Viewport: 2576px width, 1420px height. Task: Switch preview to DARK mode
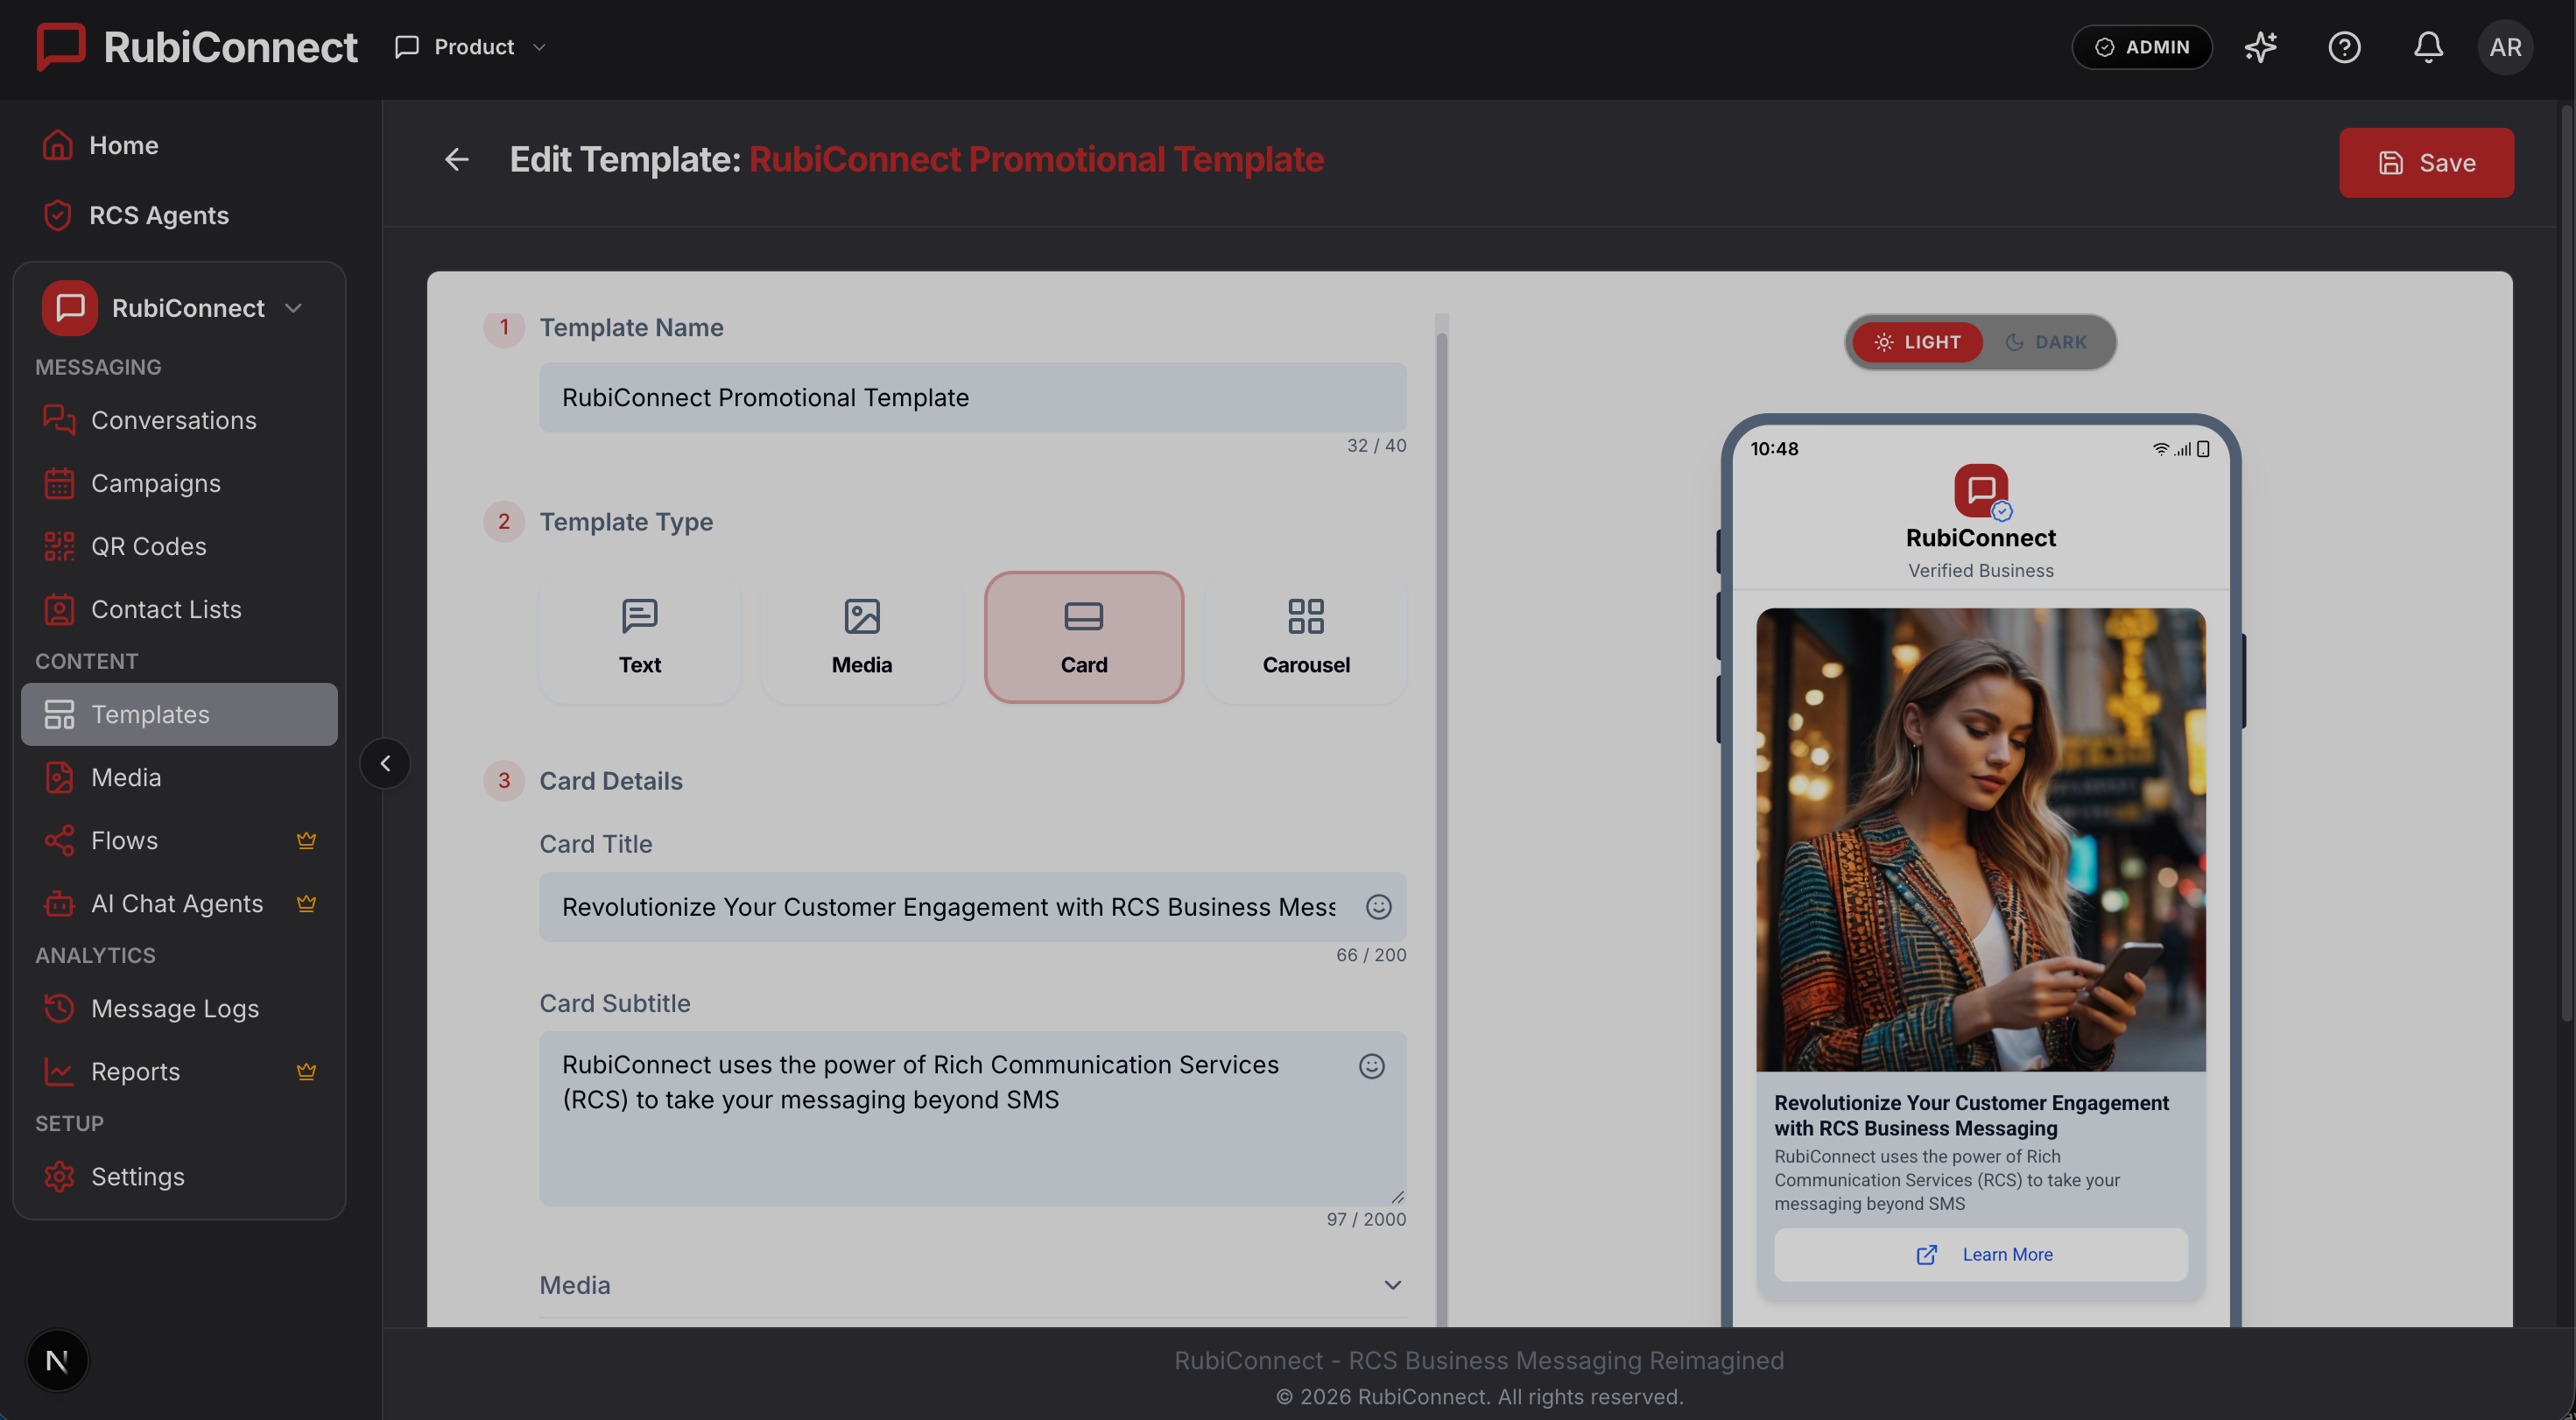(2046, 342)
